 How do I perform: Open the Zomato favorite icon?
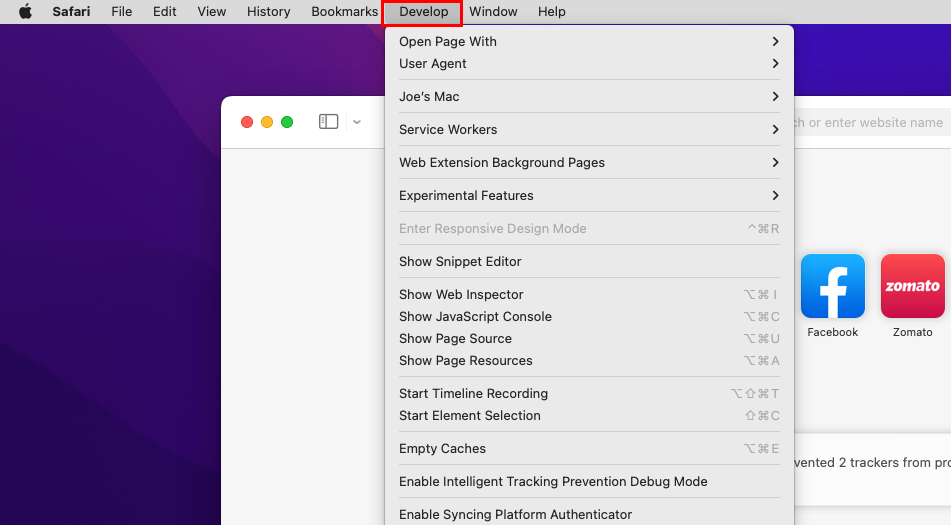[x=912, y=287]
